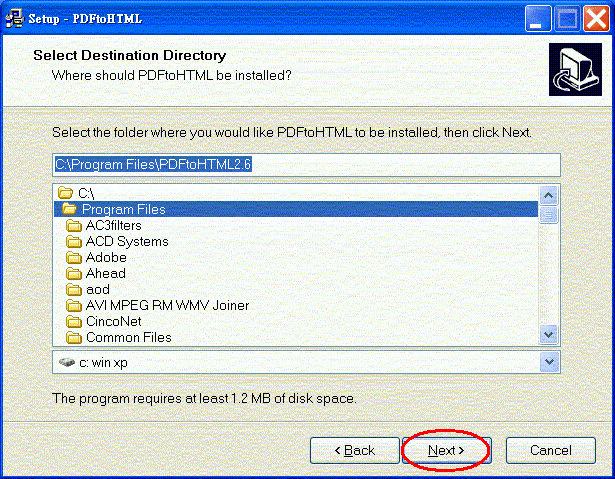
Task: Click the folder icon next to Common Files
Action: [74, 337]
